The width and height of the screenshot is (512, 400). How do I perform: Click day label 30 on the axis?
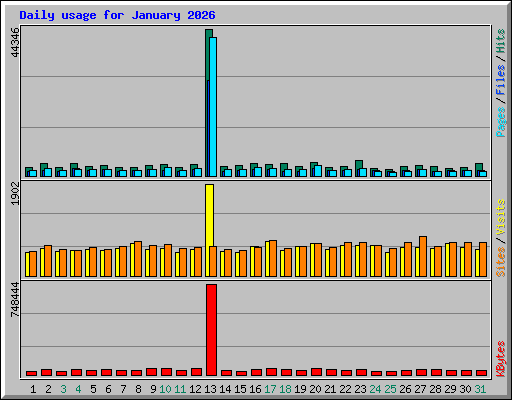[x=465, y=389]
